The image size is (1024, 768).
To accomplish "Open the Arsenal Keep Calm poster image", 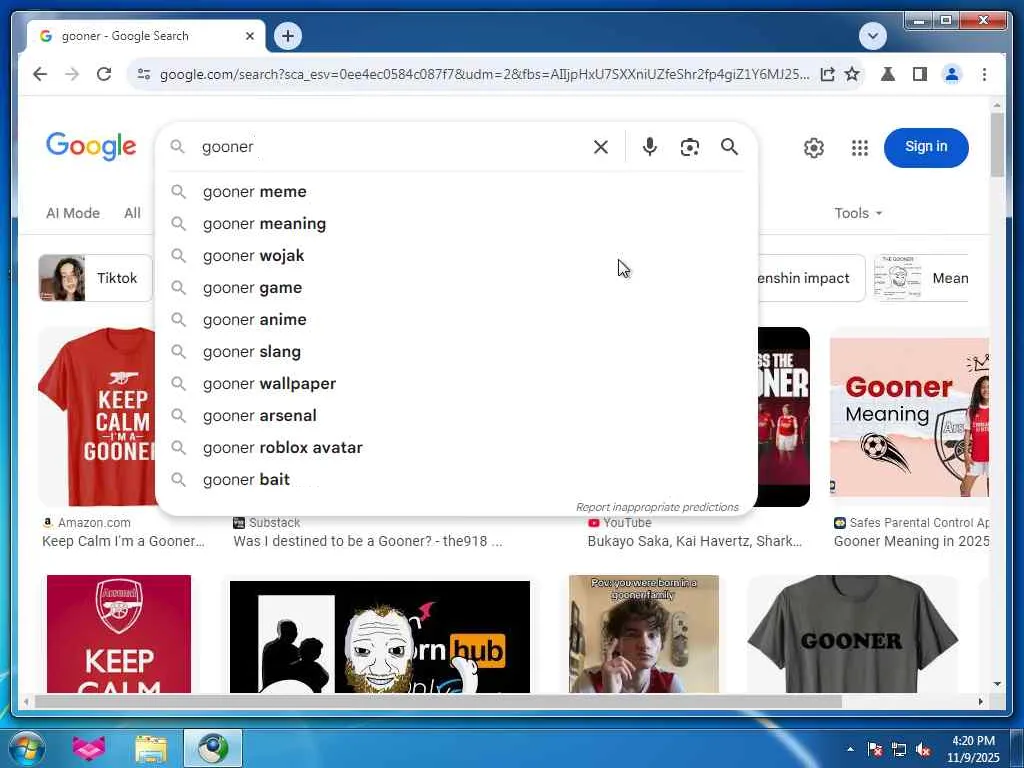I will (x=119, y=633).
